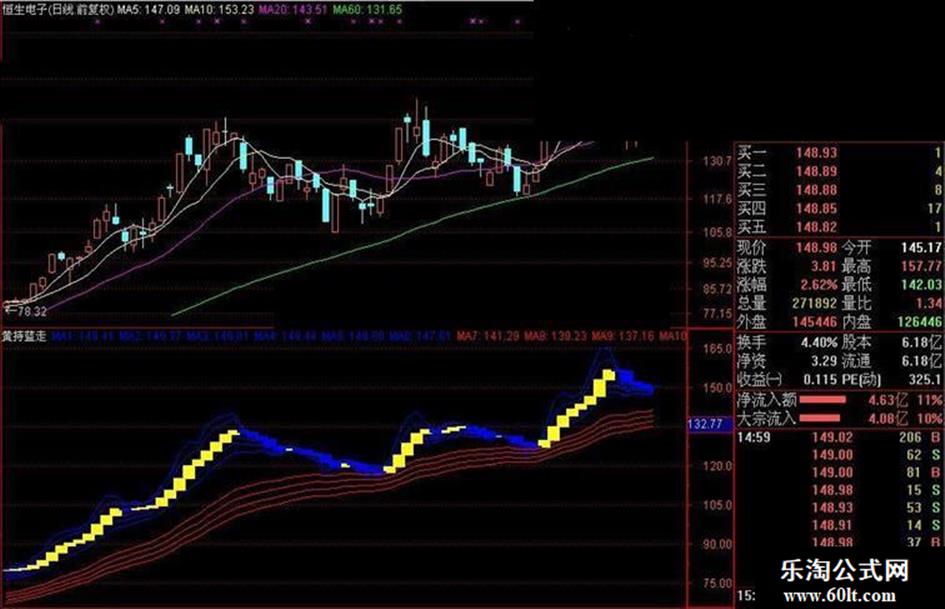Click the 120.0 indicator axis label
This screenshot has width=945, height=609.
click(717, 466)
